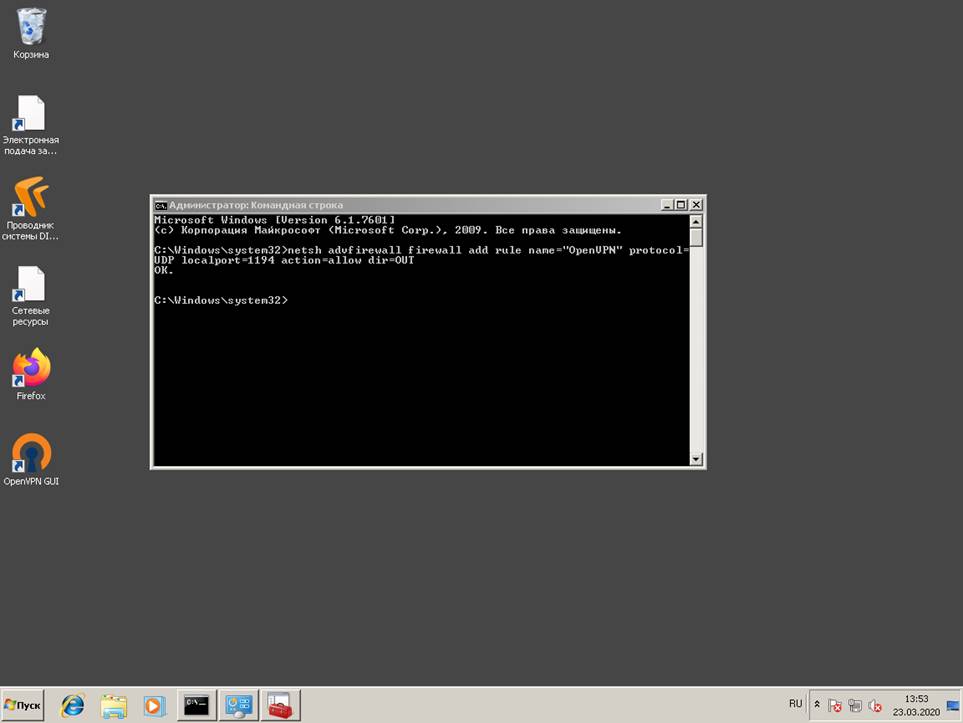This screenshot has height=723, width=963.
Task: Select the OpenVPN GUI desktop icon
Action: [31, 459]
